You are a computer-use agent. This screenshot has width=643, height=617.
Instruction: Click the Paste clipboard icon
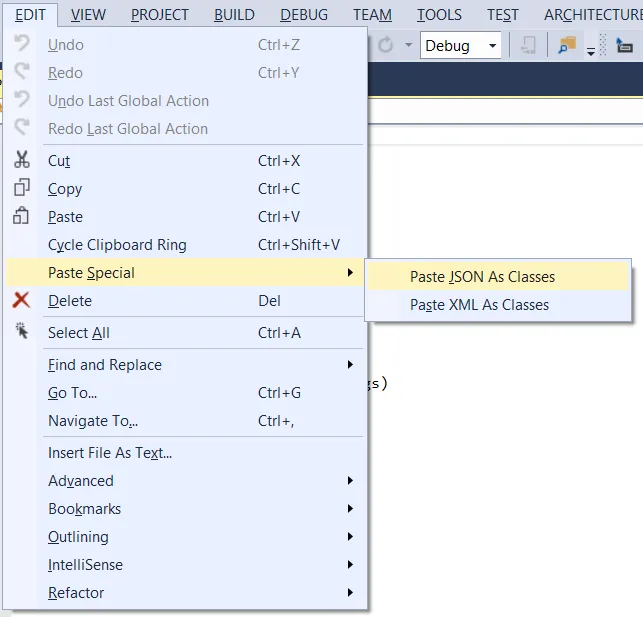click(x=21, y=216)
